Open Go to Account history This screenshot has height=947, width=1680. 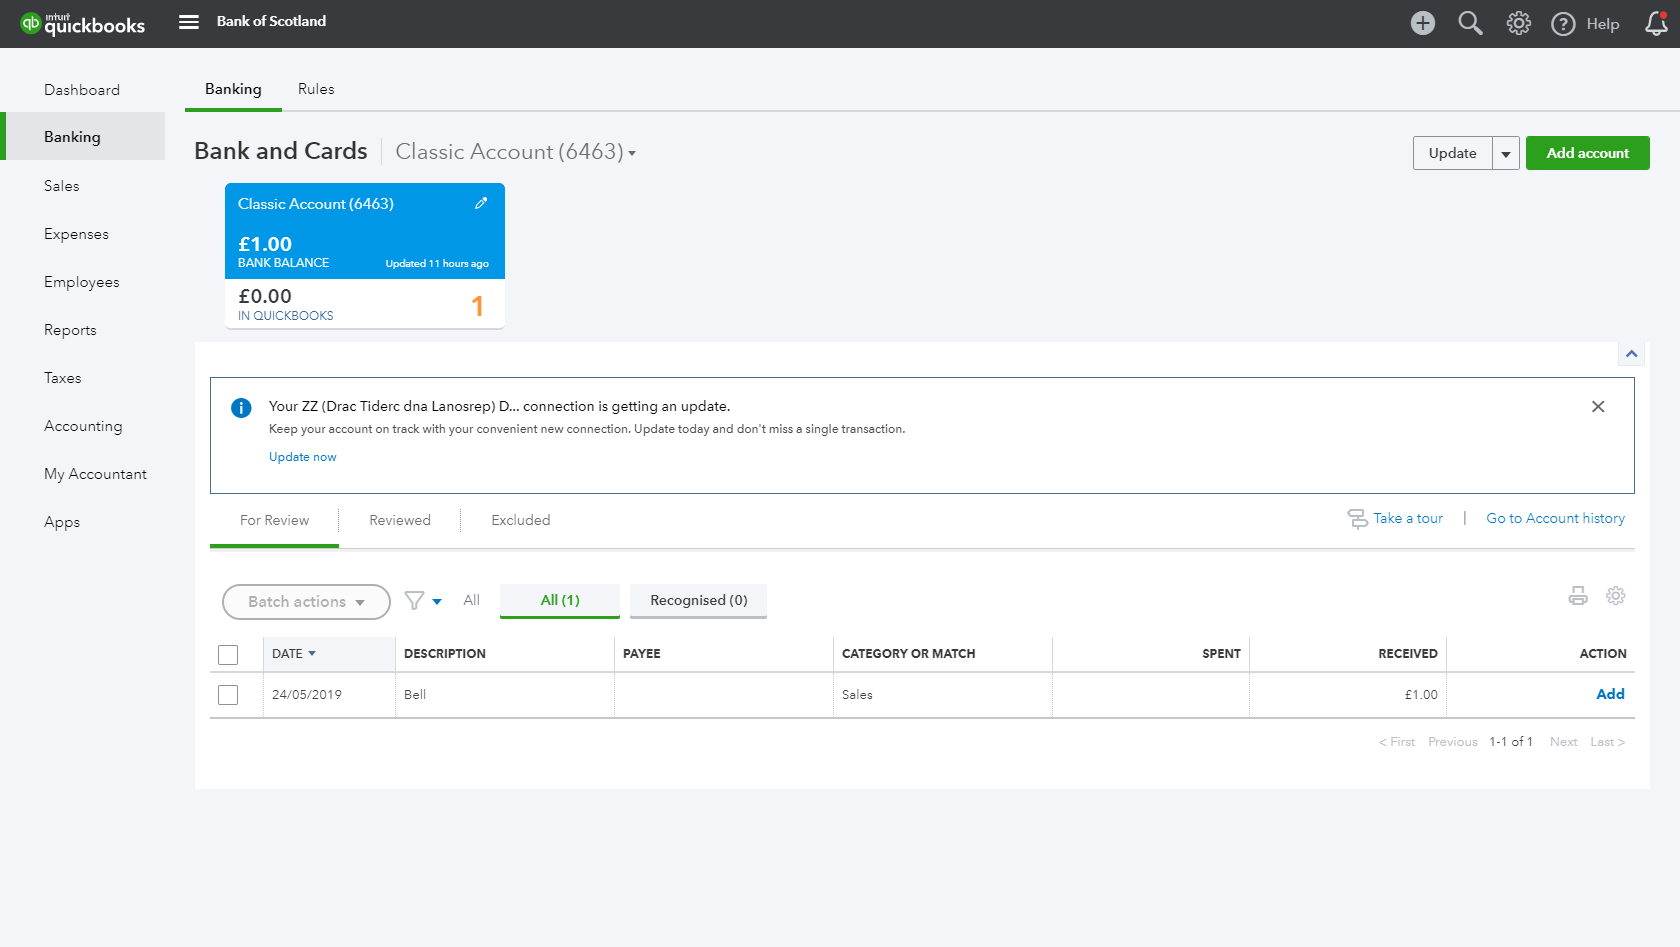(1555, 518)
